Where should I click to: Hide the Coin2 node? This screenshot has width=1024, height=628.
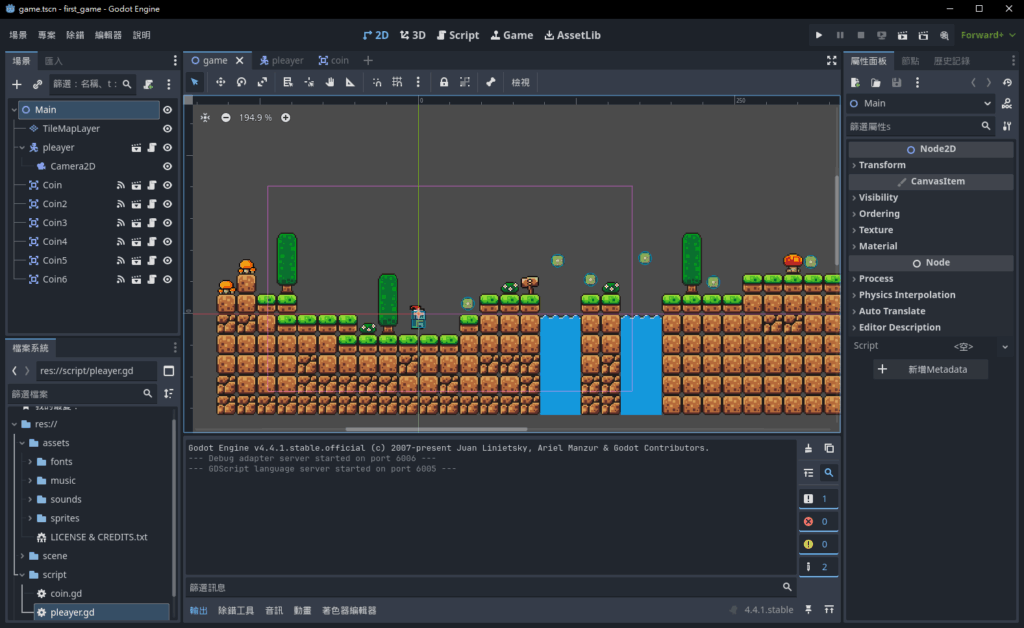point(168,204)
